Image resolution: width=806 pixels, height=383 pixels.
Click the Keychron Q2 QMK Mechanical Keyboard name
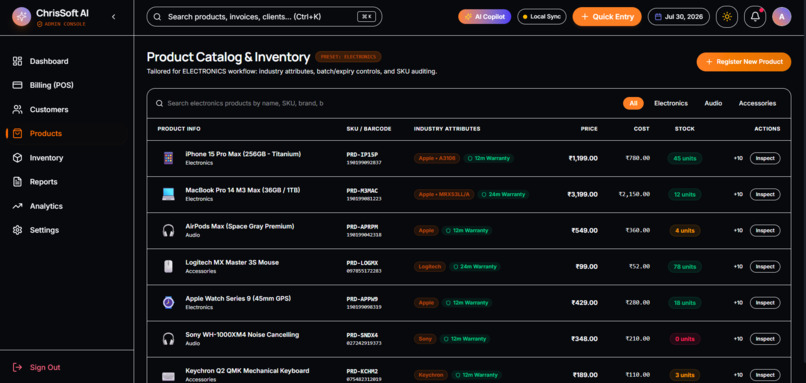pos(247,371)
